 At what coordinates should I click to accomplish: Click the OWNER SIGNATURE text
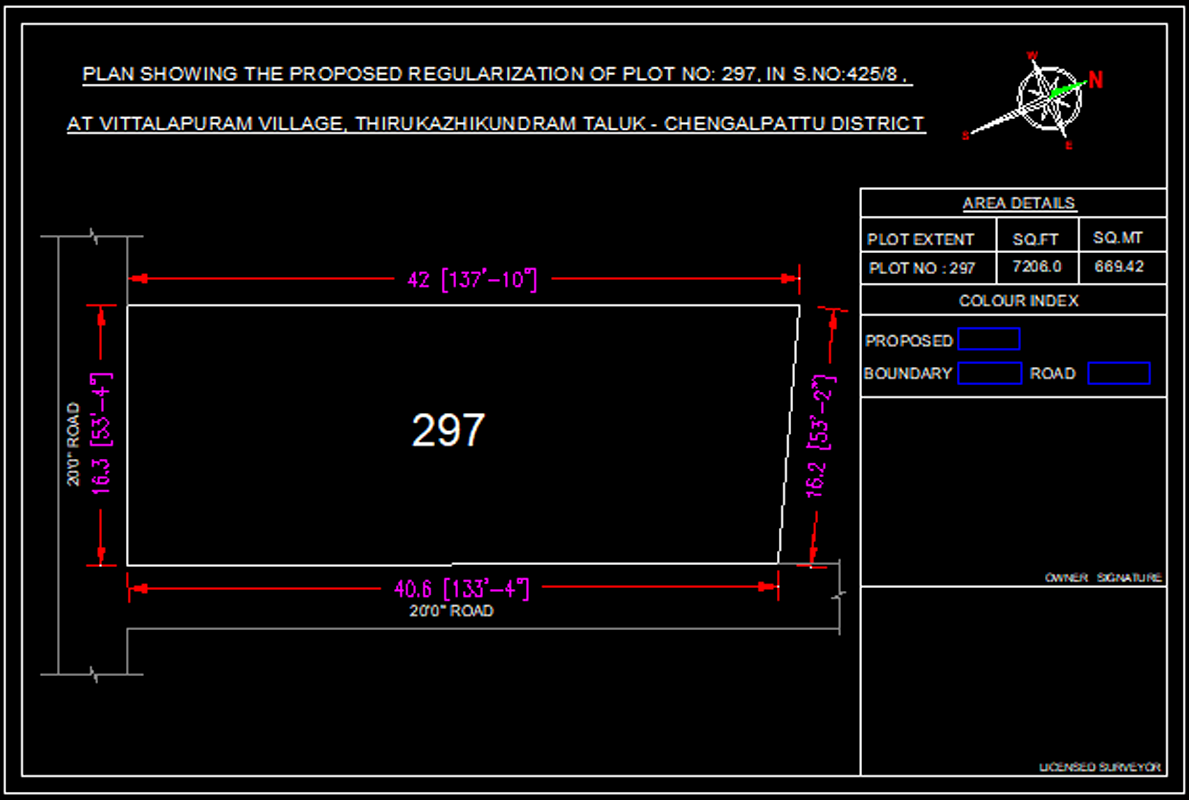1103,578
